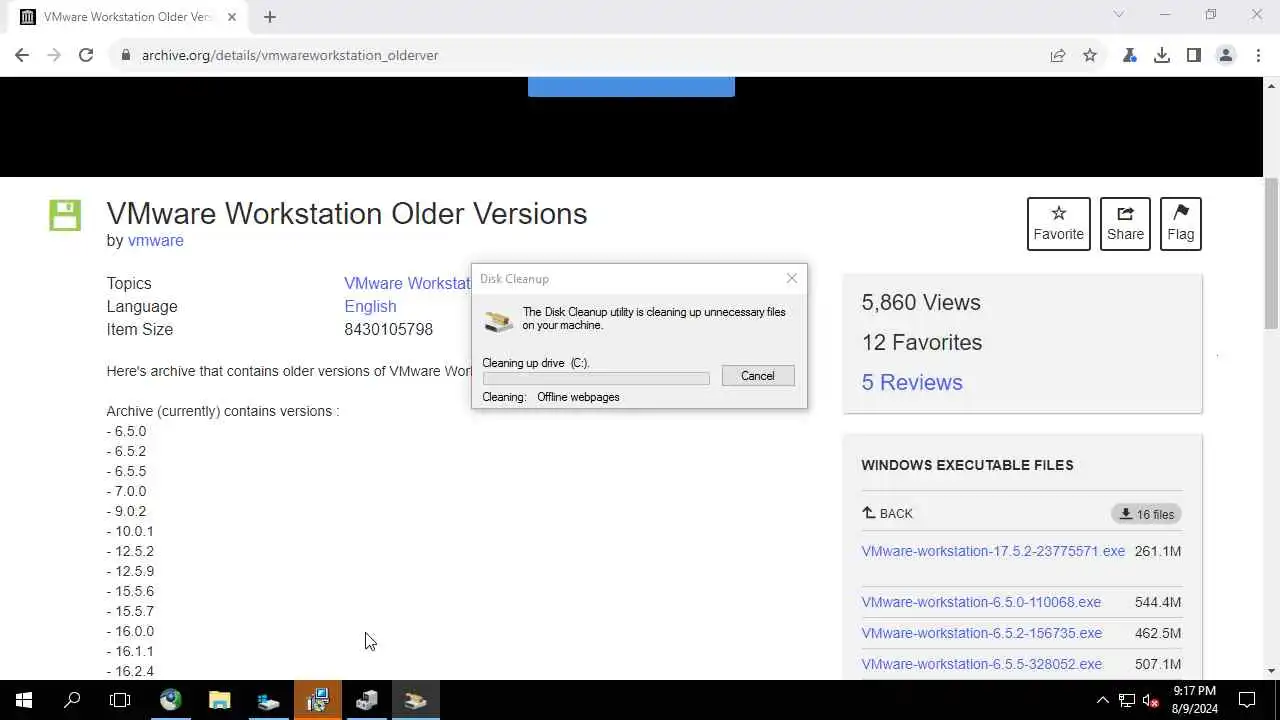The image size is (1280, 720).
Task: Close the Disk Cleanup dialog
Action: [792, 278]
